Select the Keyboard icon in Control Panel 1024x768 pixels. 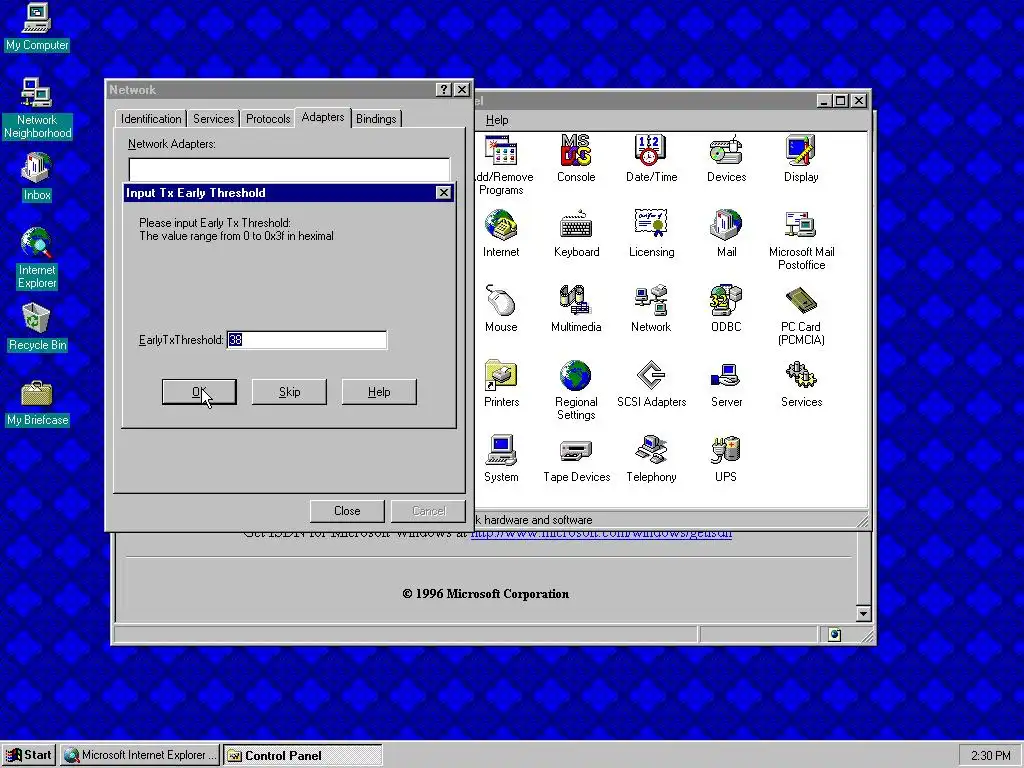pos(576,233)
